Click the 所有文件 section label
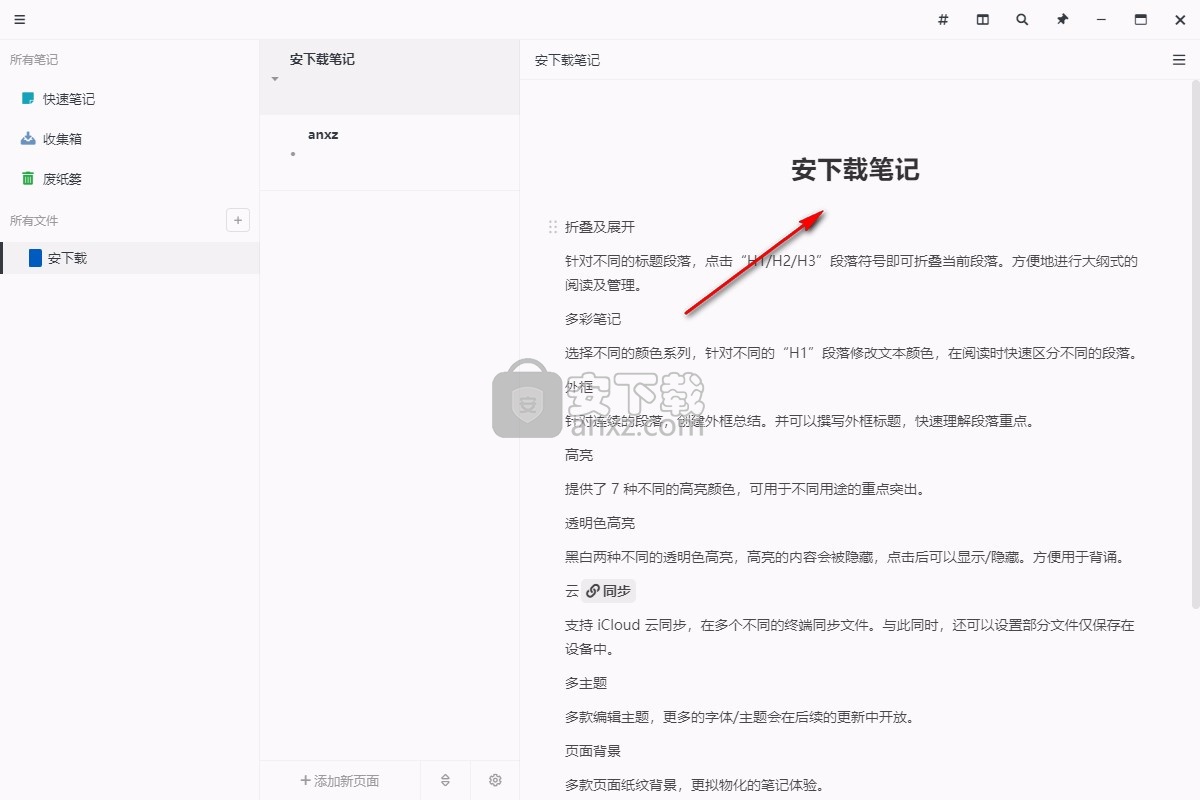This screenshot has height=800, width=1200. (34, 220)
